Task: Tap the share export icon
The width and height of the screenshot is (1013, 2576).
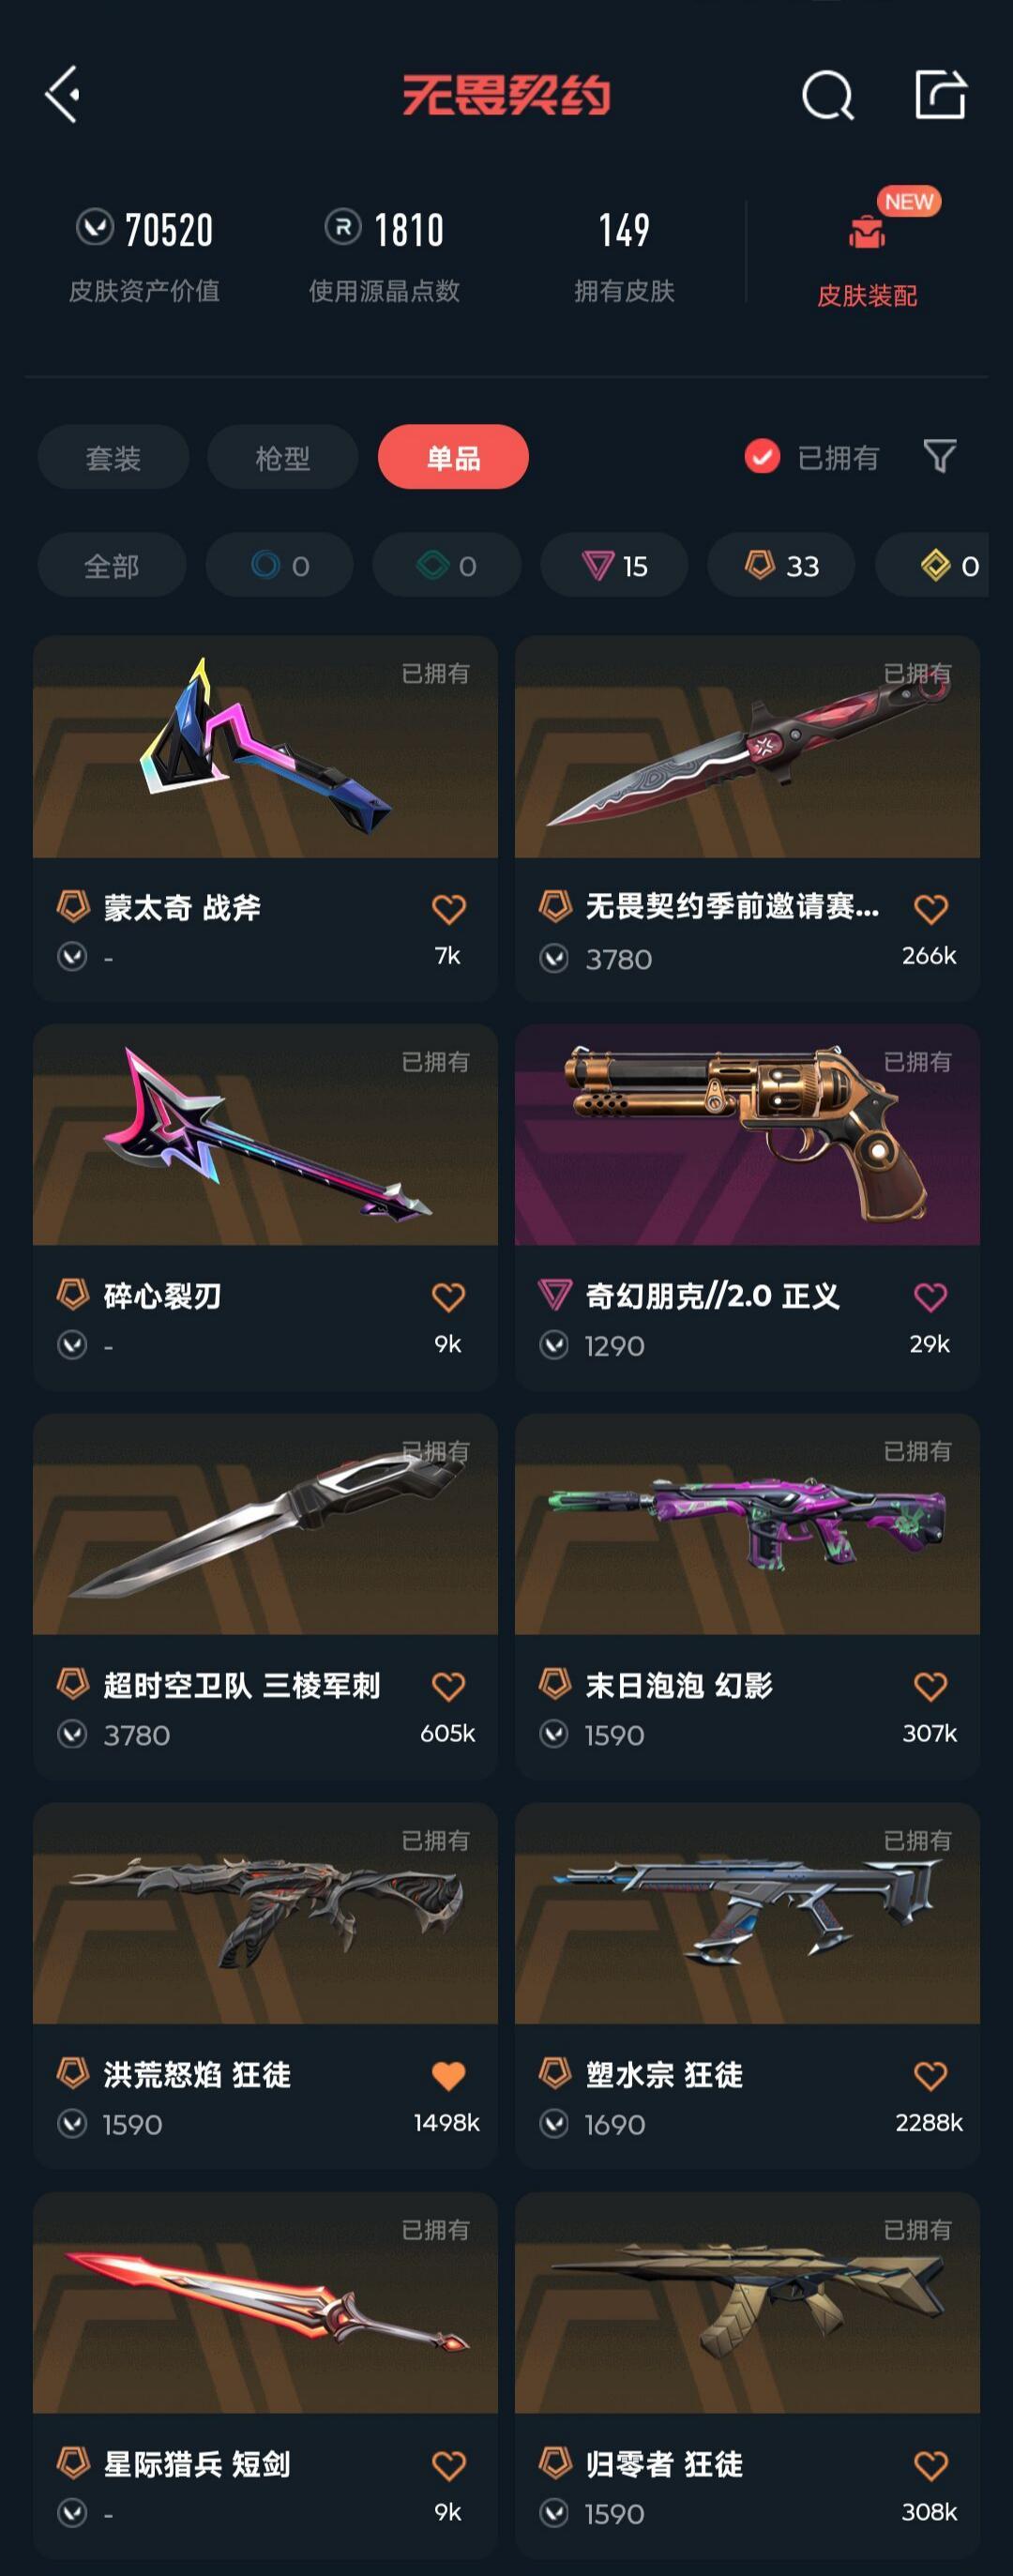Action: (940, 95)
